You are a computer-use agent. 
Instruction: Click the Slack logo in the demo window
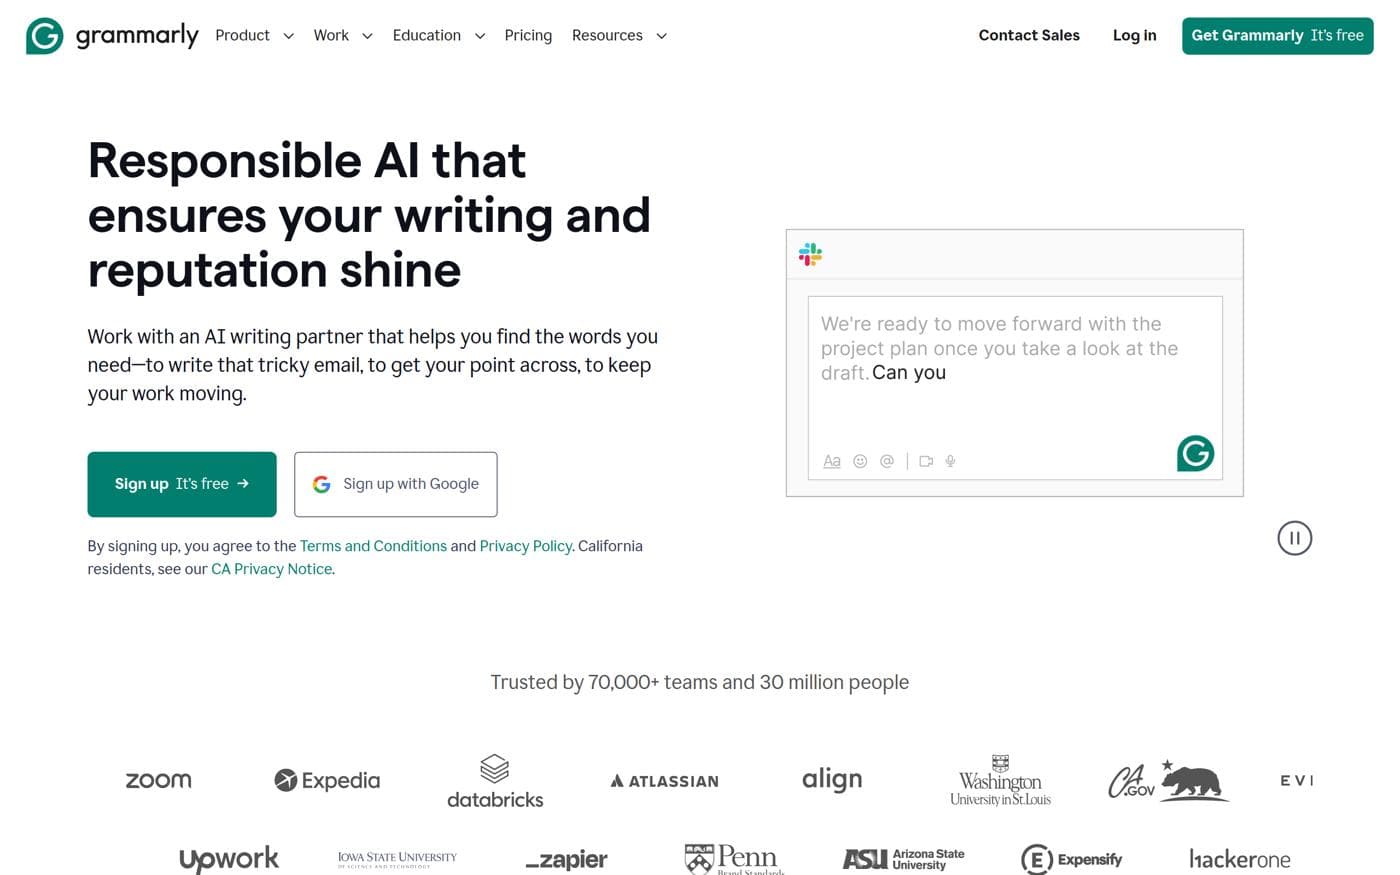coord(810,254)
